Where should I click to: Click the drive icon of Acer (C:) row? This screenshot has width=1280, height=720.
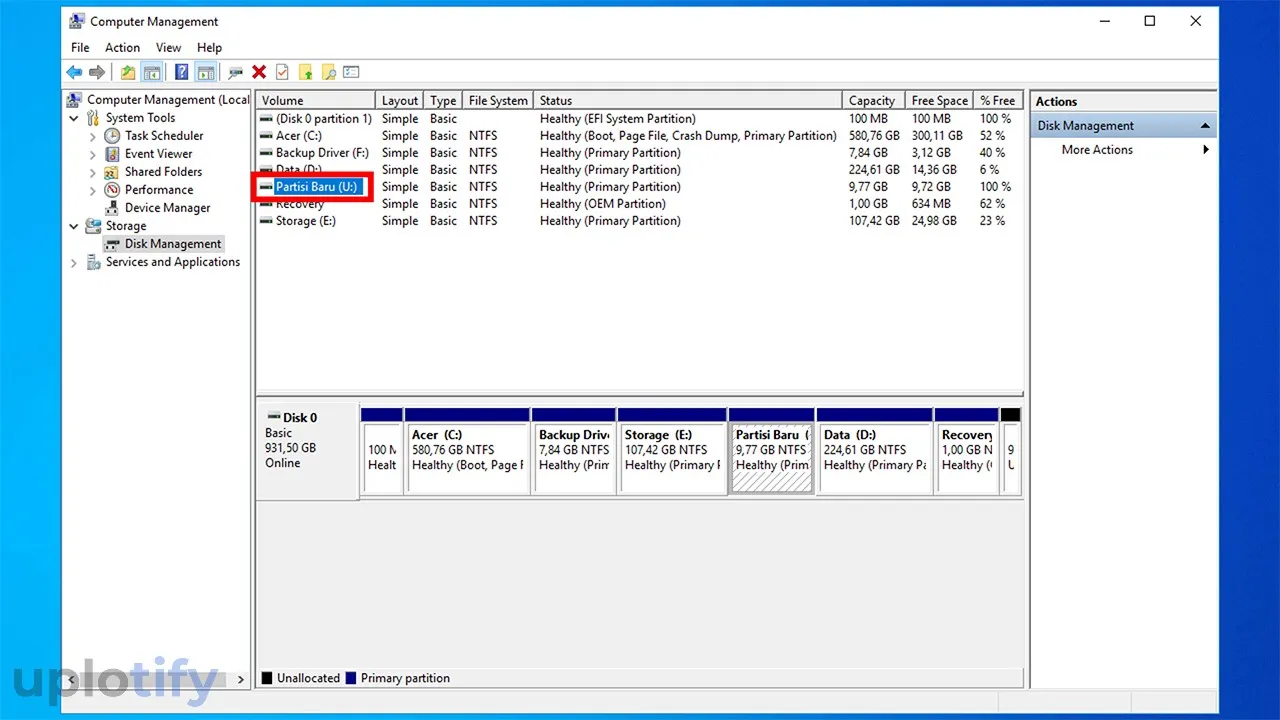click(266, 136)
